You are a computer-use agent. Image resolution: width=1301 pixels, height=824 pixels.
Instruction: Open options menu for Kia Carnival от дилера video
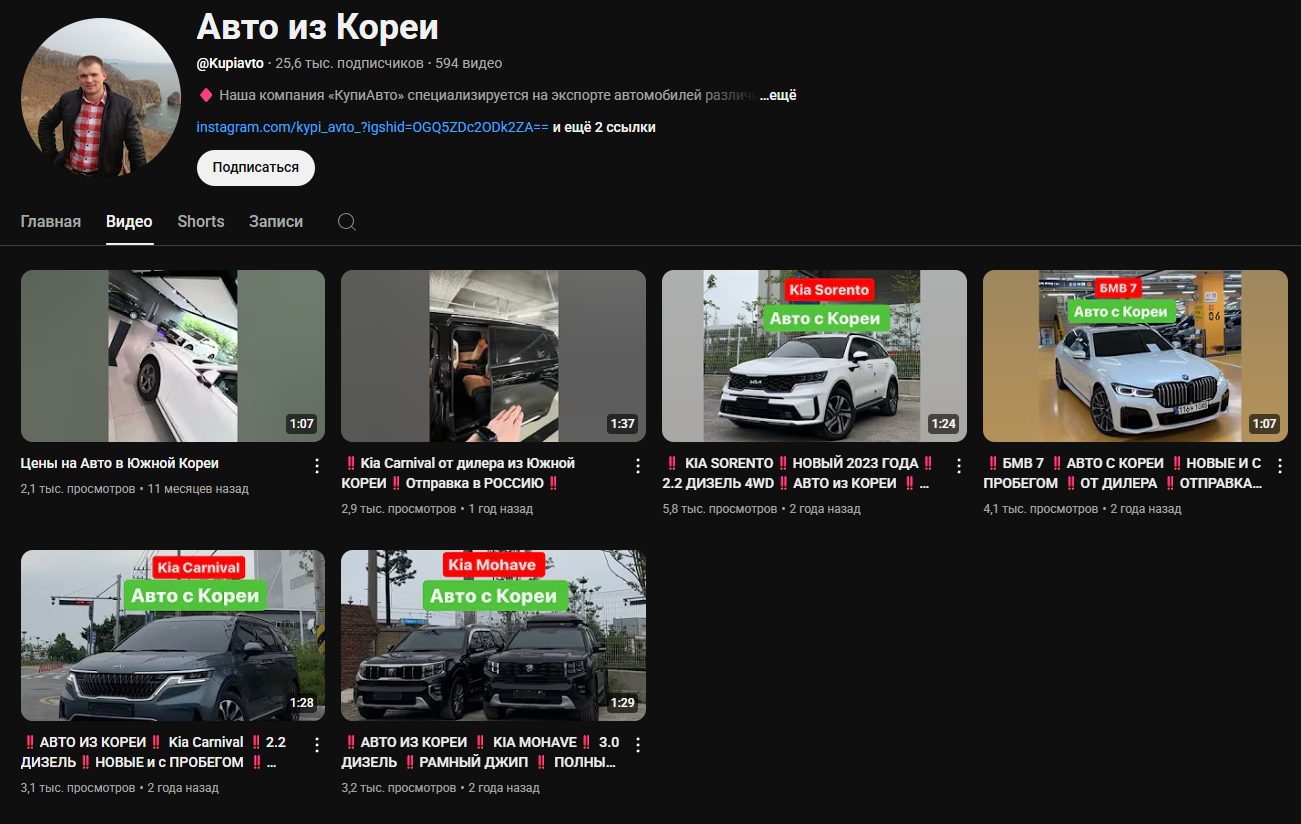(x=638, y=466)
